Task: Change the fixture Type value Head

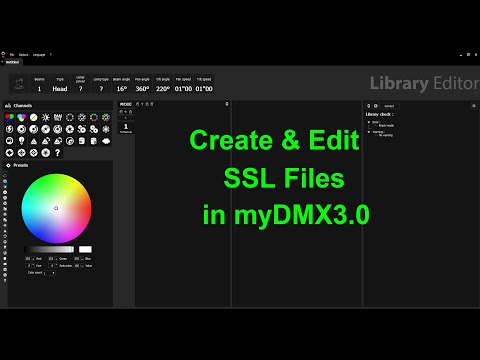Action: [60, 89]
